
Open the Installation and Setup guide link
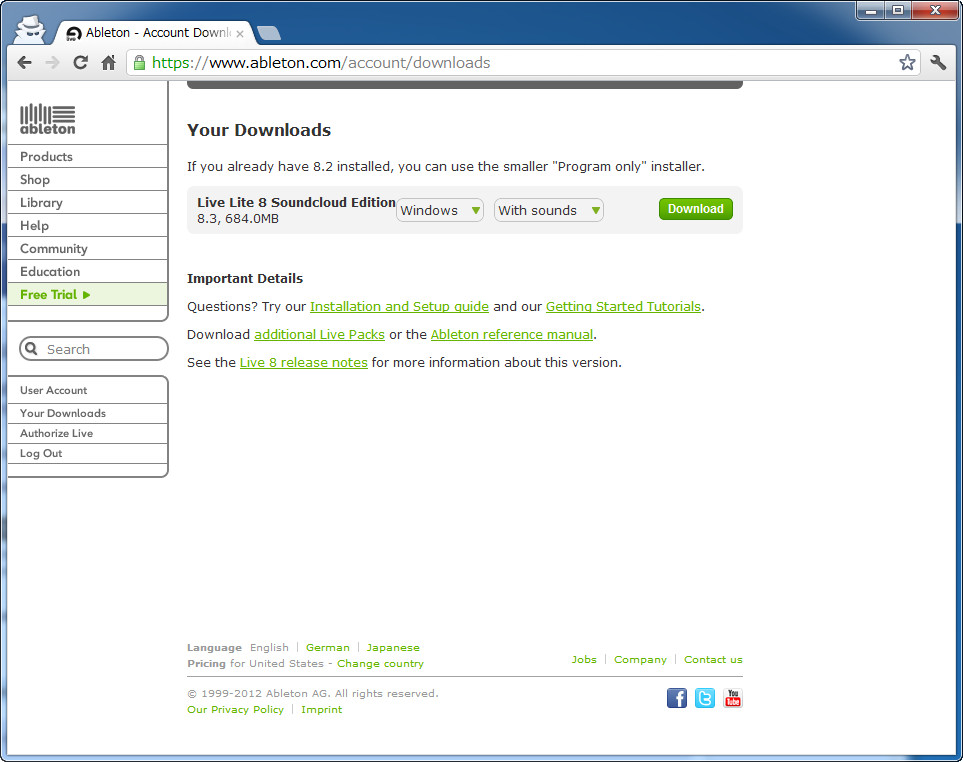pos(399,306)
